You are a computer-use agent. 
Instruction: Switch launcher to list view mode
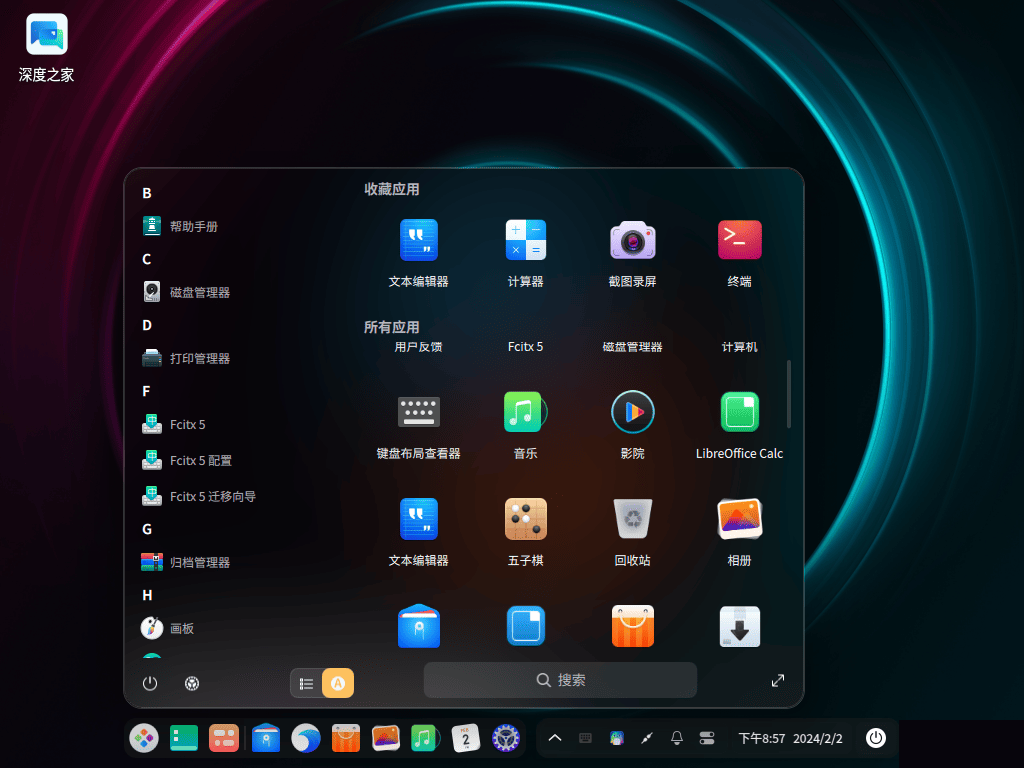(307, 683)
